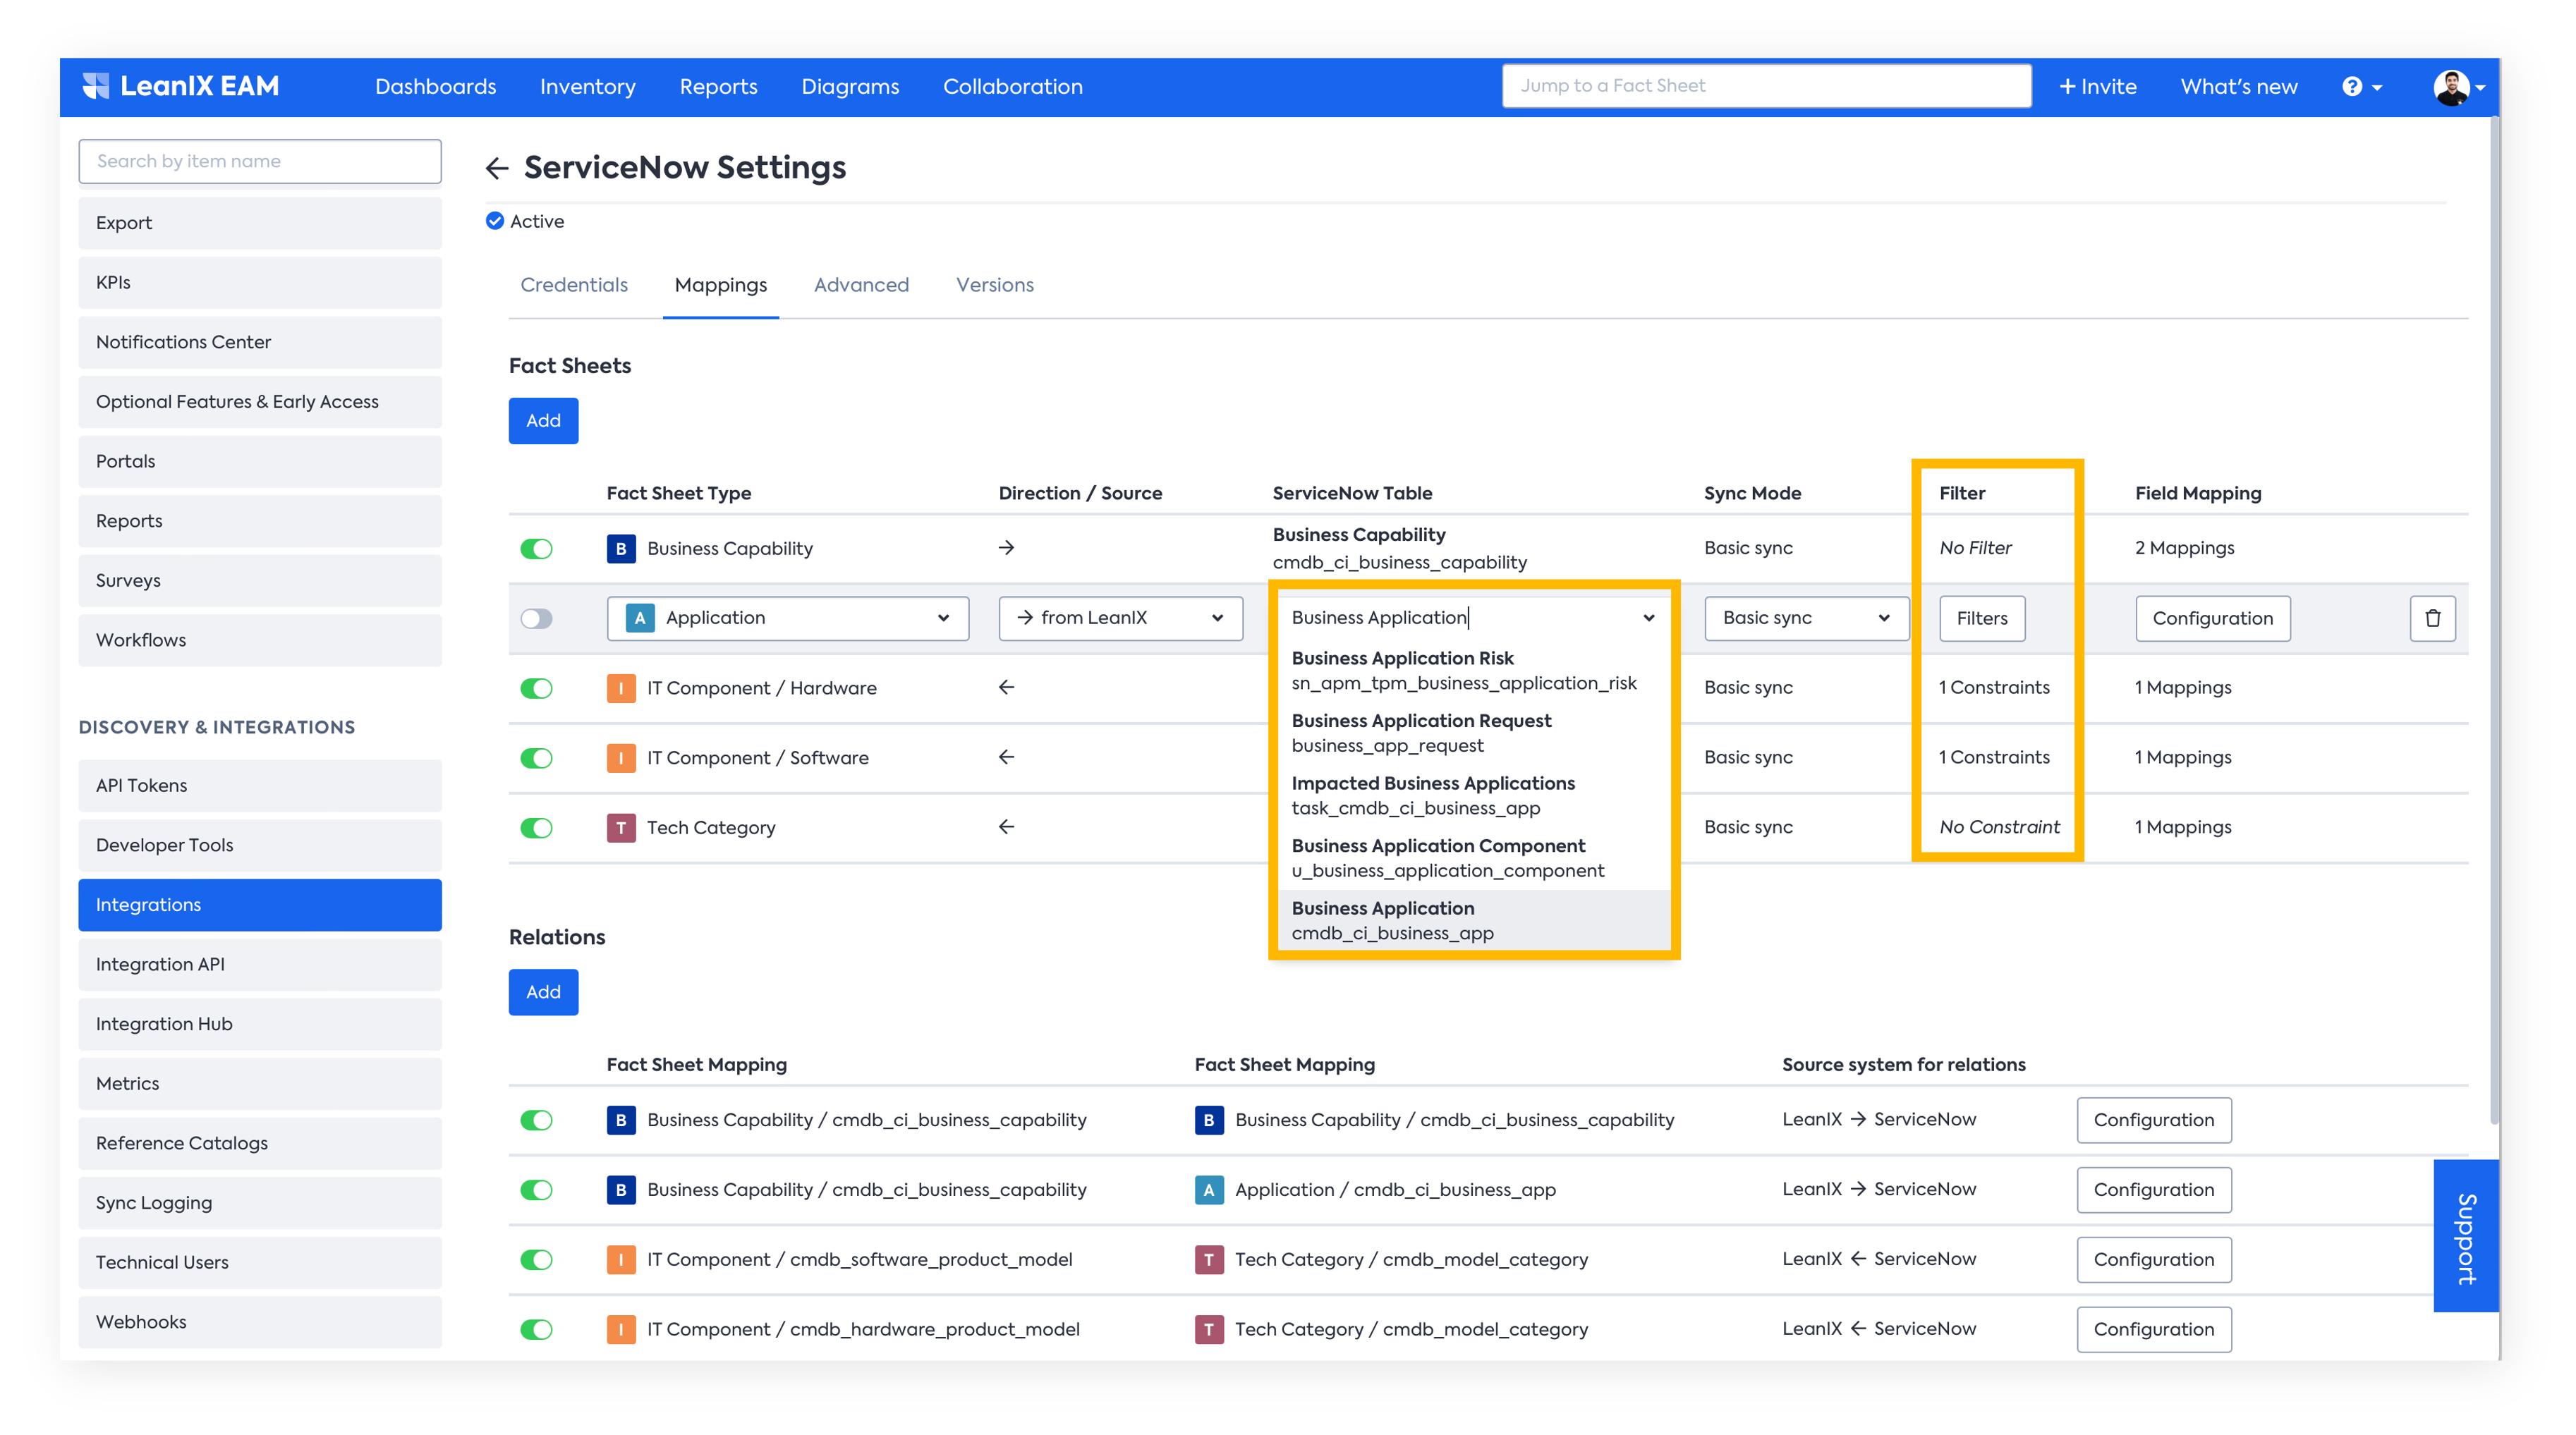
Task: Click the LeanIX EAM logo
Action: point(181,86)
